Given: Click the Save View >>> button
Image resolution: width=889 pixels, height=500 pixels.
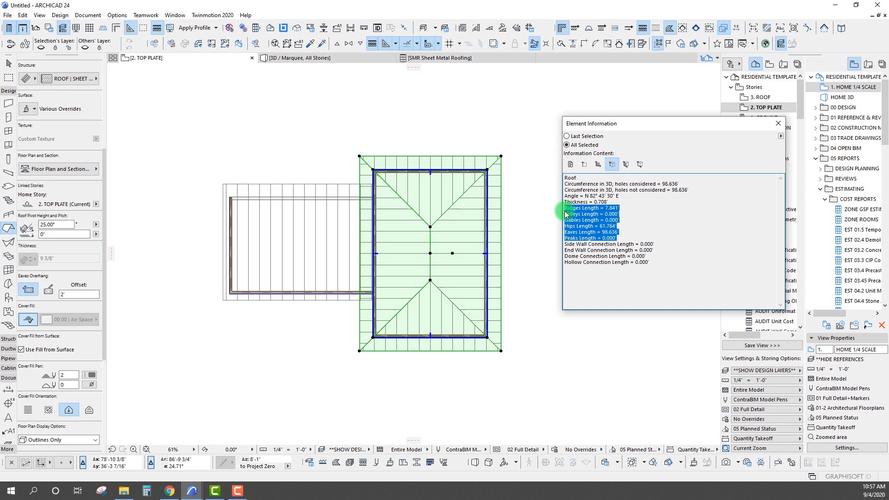Looking at the screenshot, I should click(761, 345).
